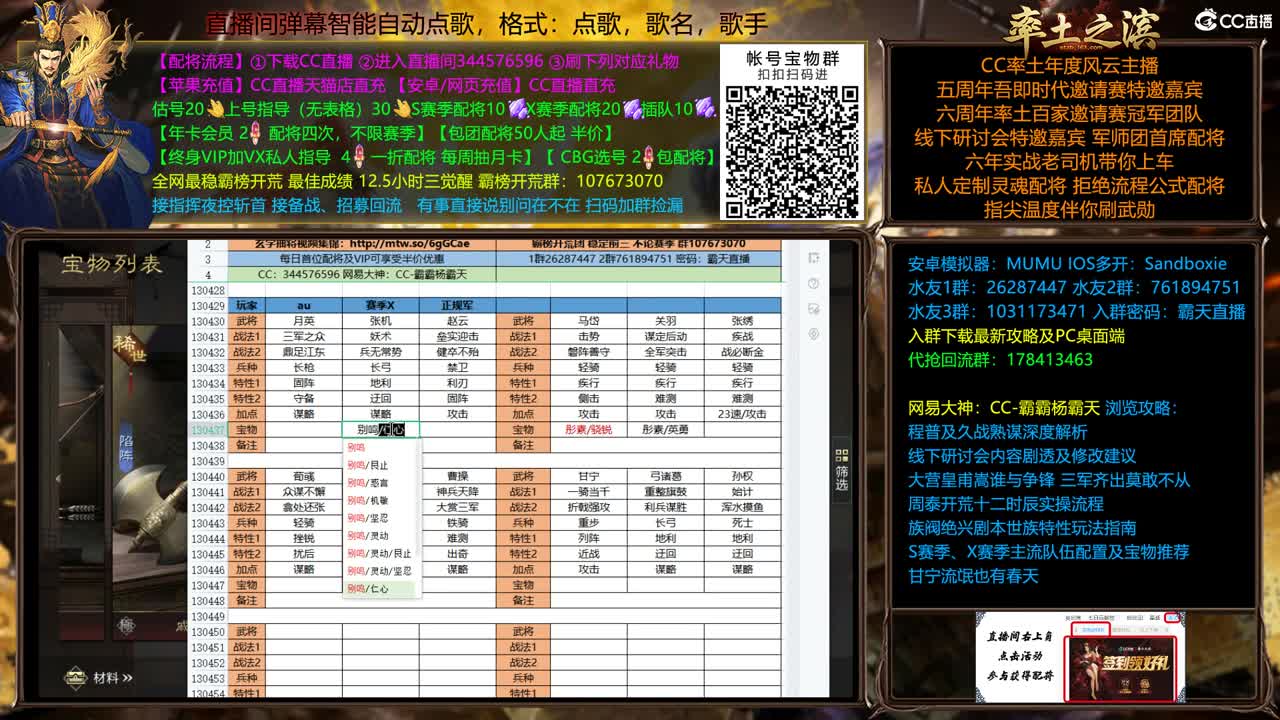
Task: Open the 筛选 filter panel button
Action: [x=841, y=470]
